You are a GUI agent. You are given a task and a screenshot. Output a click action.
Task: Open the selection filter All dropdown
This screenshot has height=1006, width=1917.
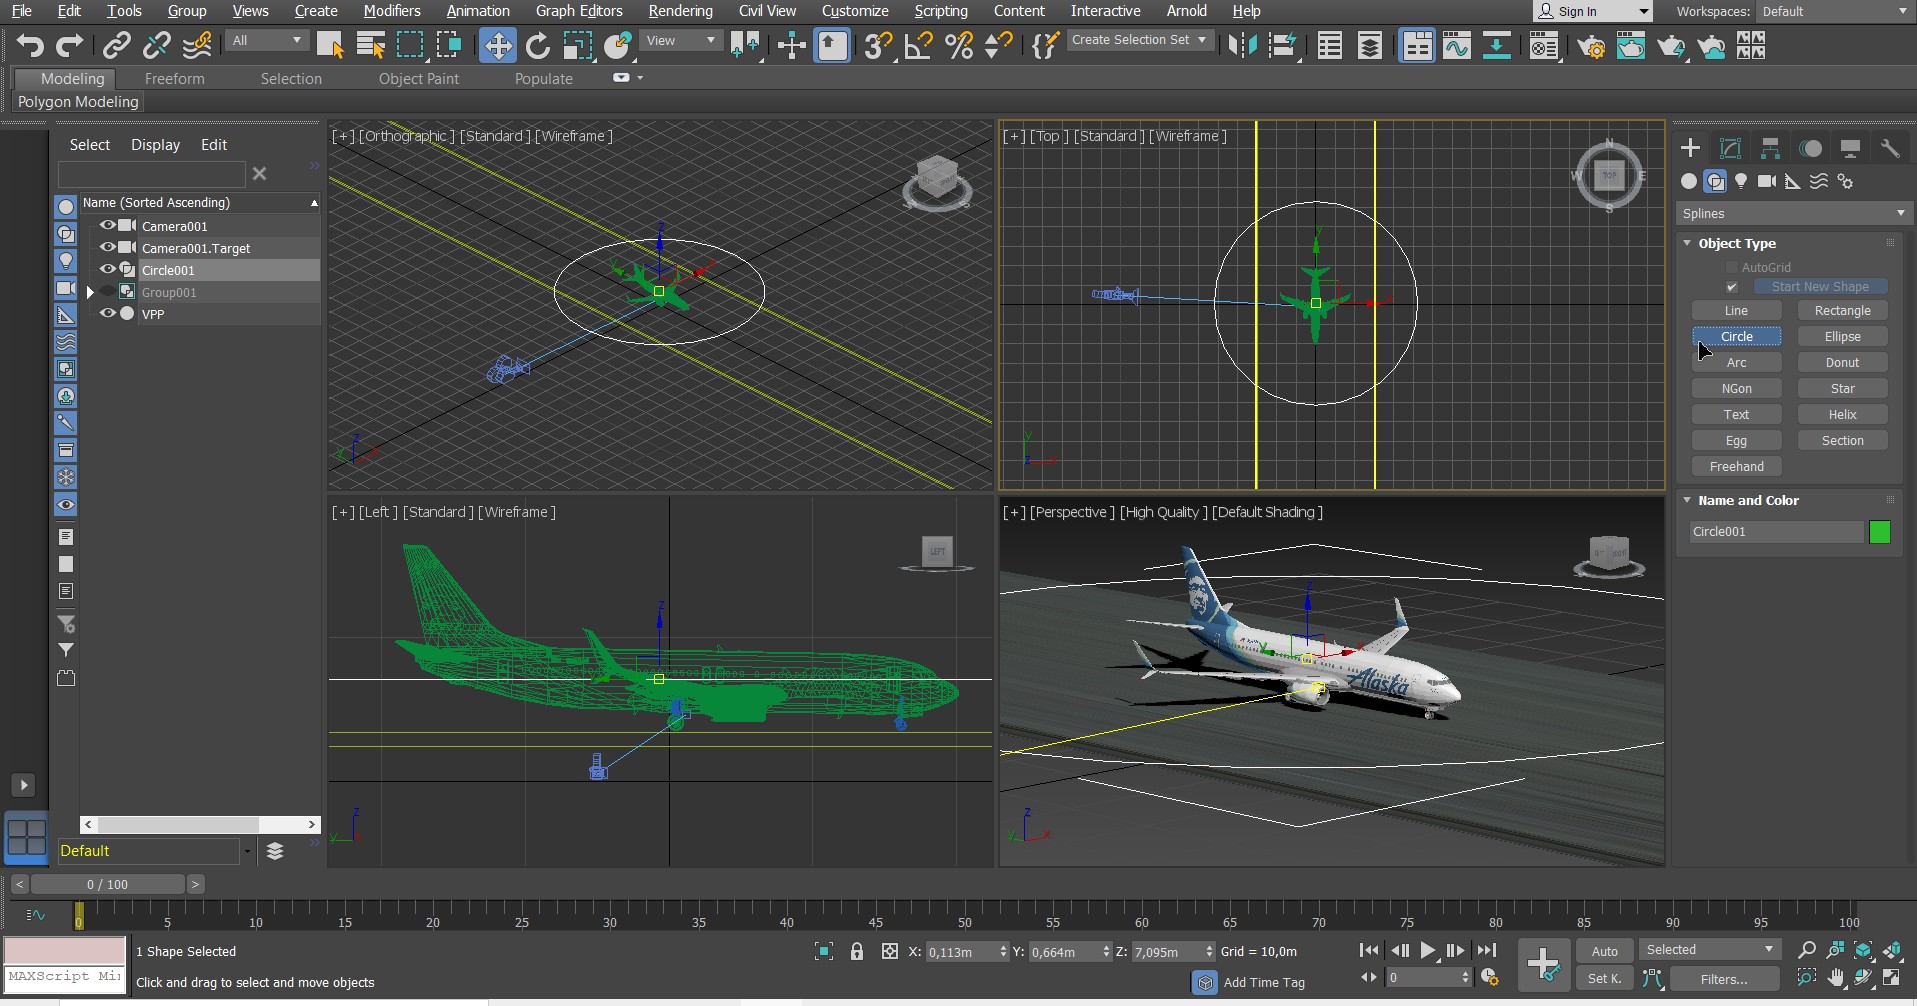point(266,40)
